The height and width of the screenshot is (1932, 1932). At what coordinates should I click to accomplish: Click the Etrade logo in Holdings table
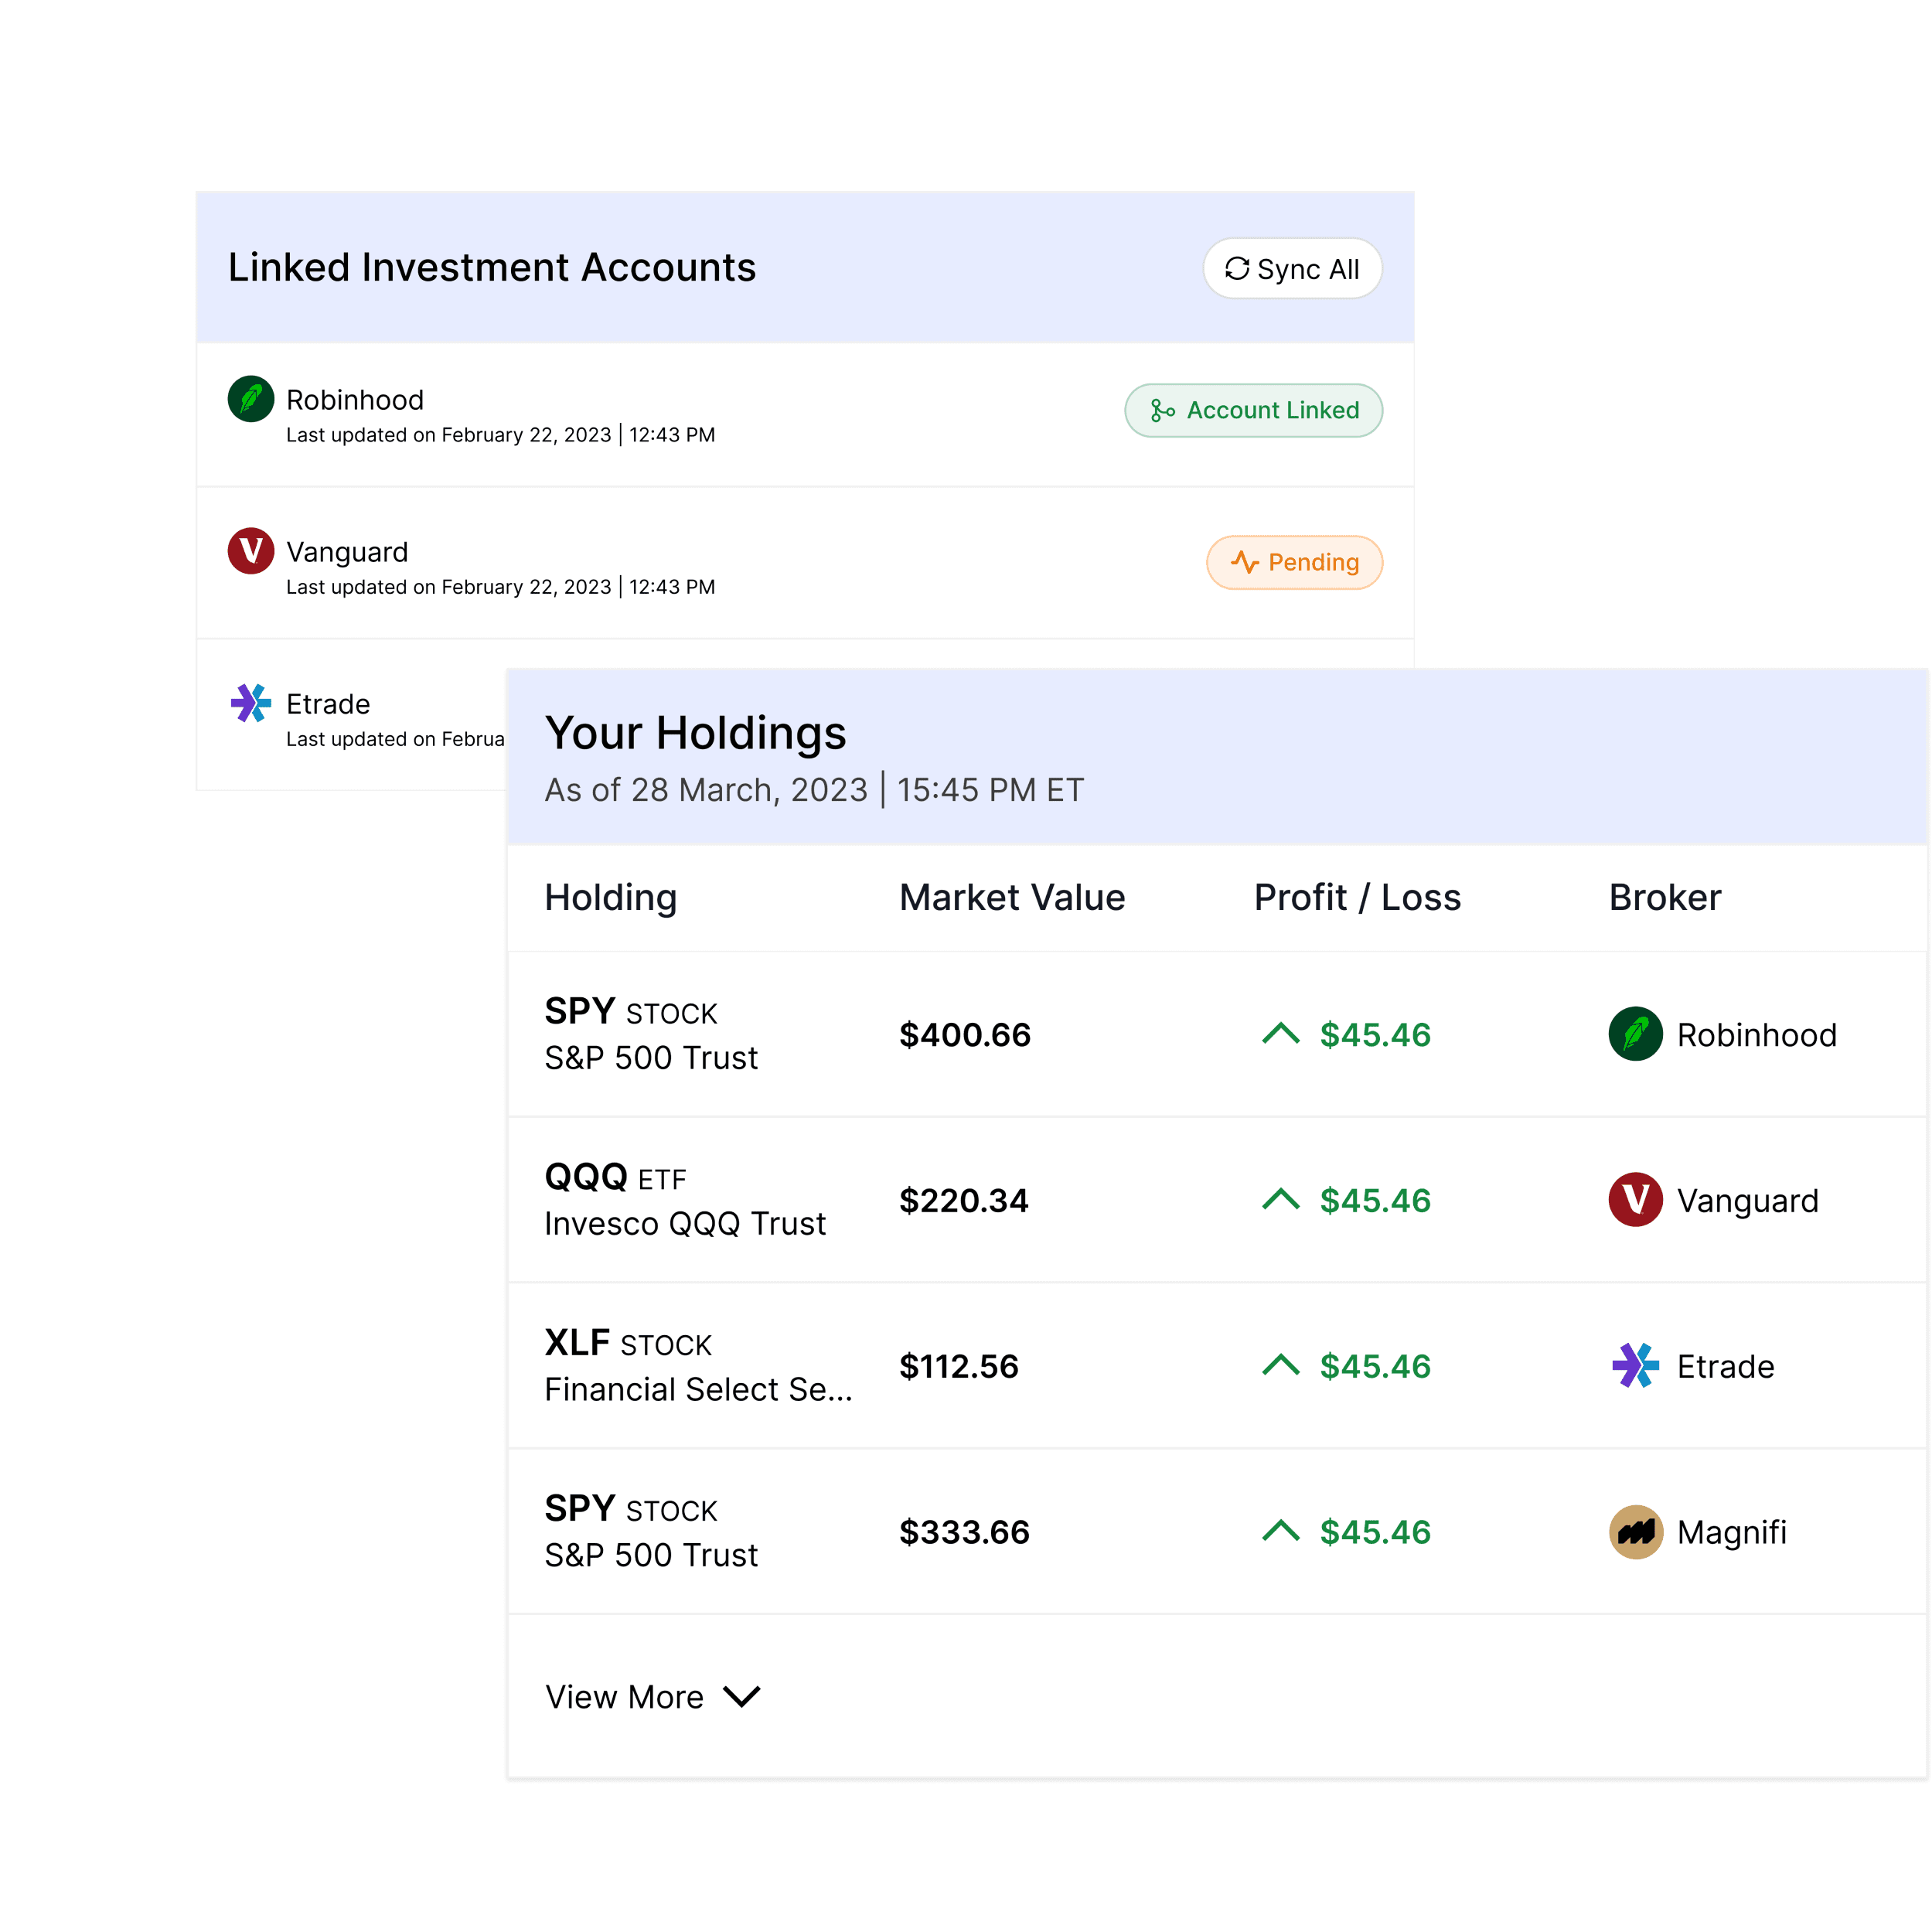pos(1636,1366)
